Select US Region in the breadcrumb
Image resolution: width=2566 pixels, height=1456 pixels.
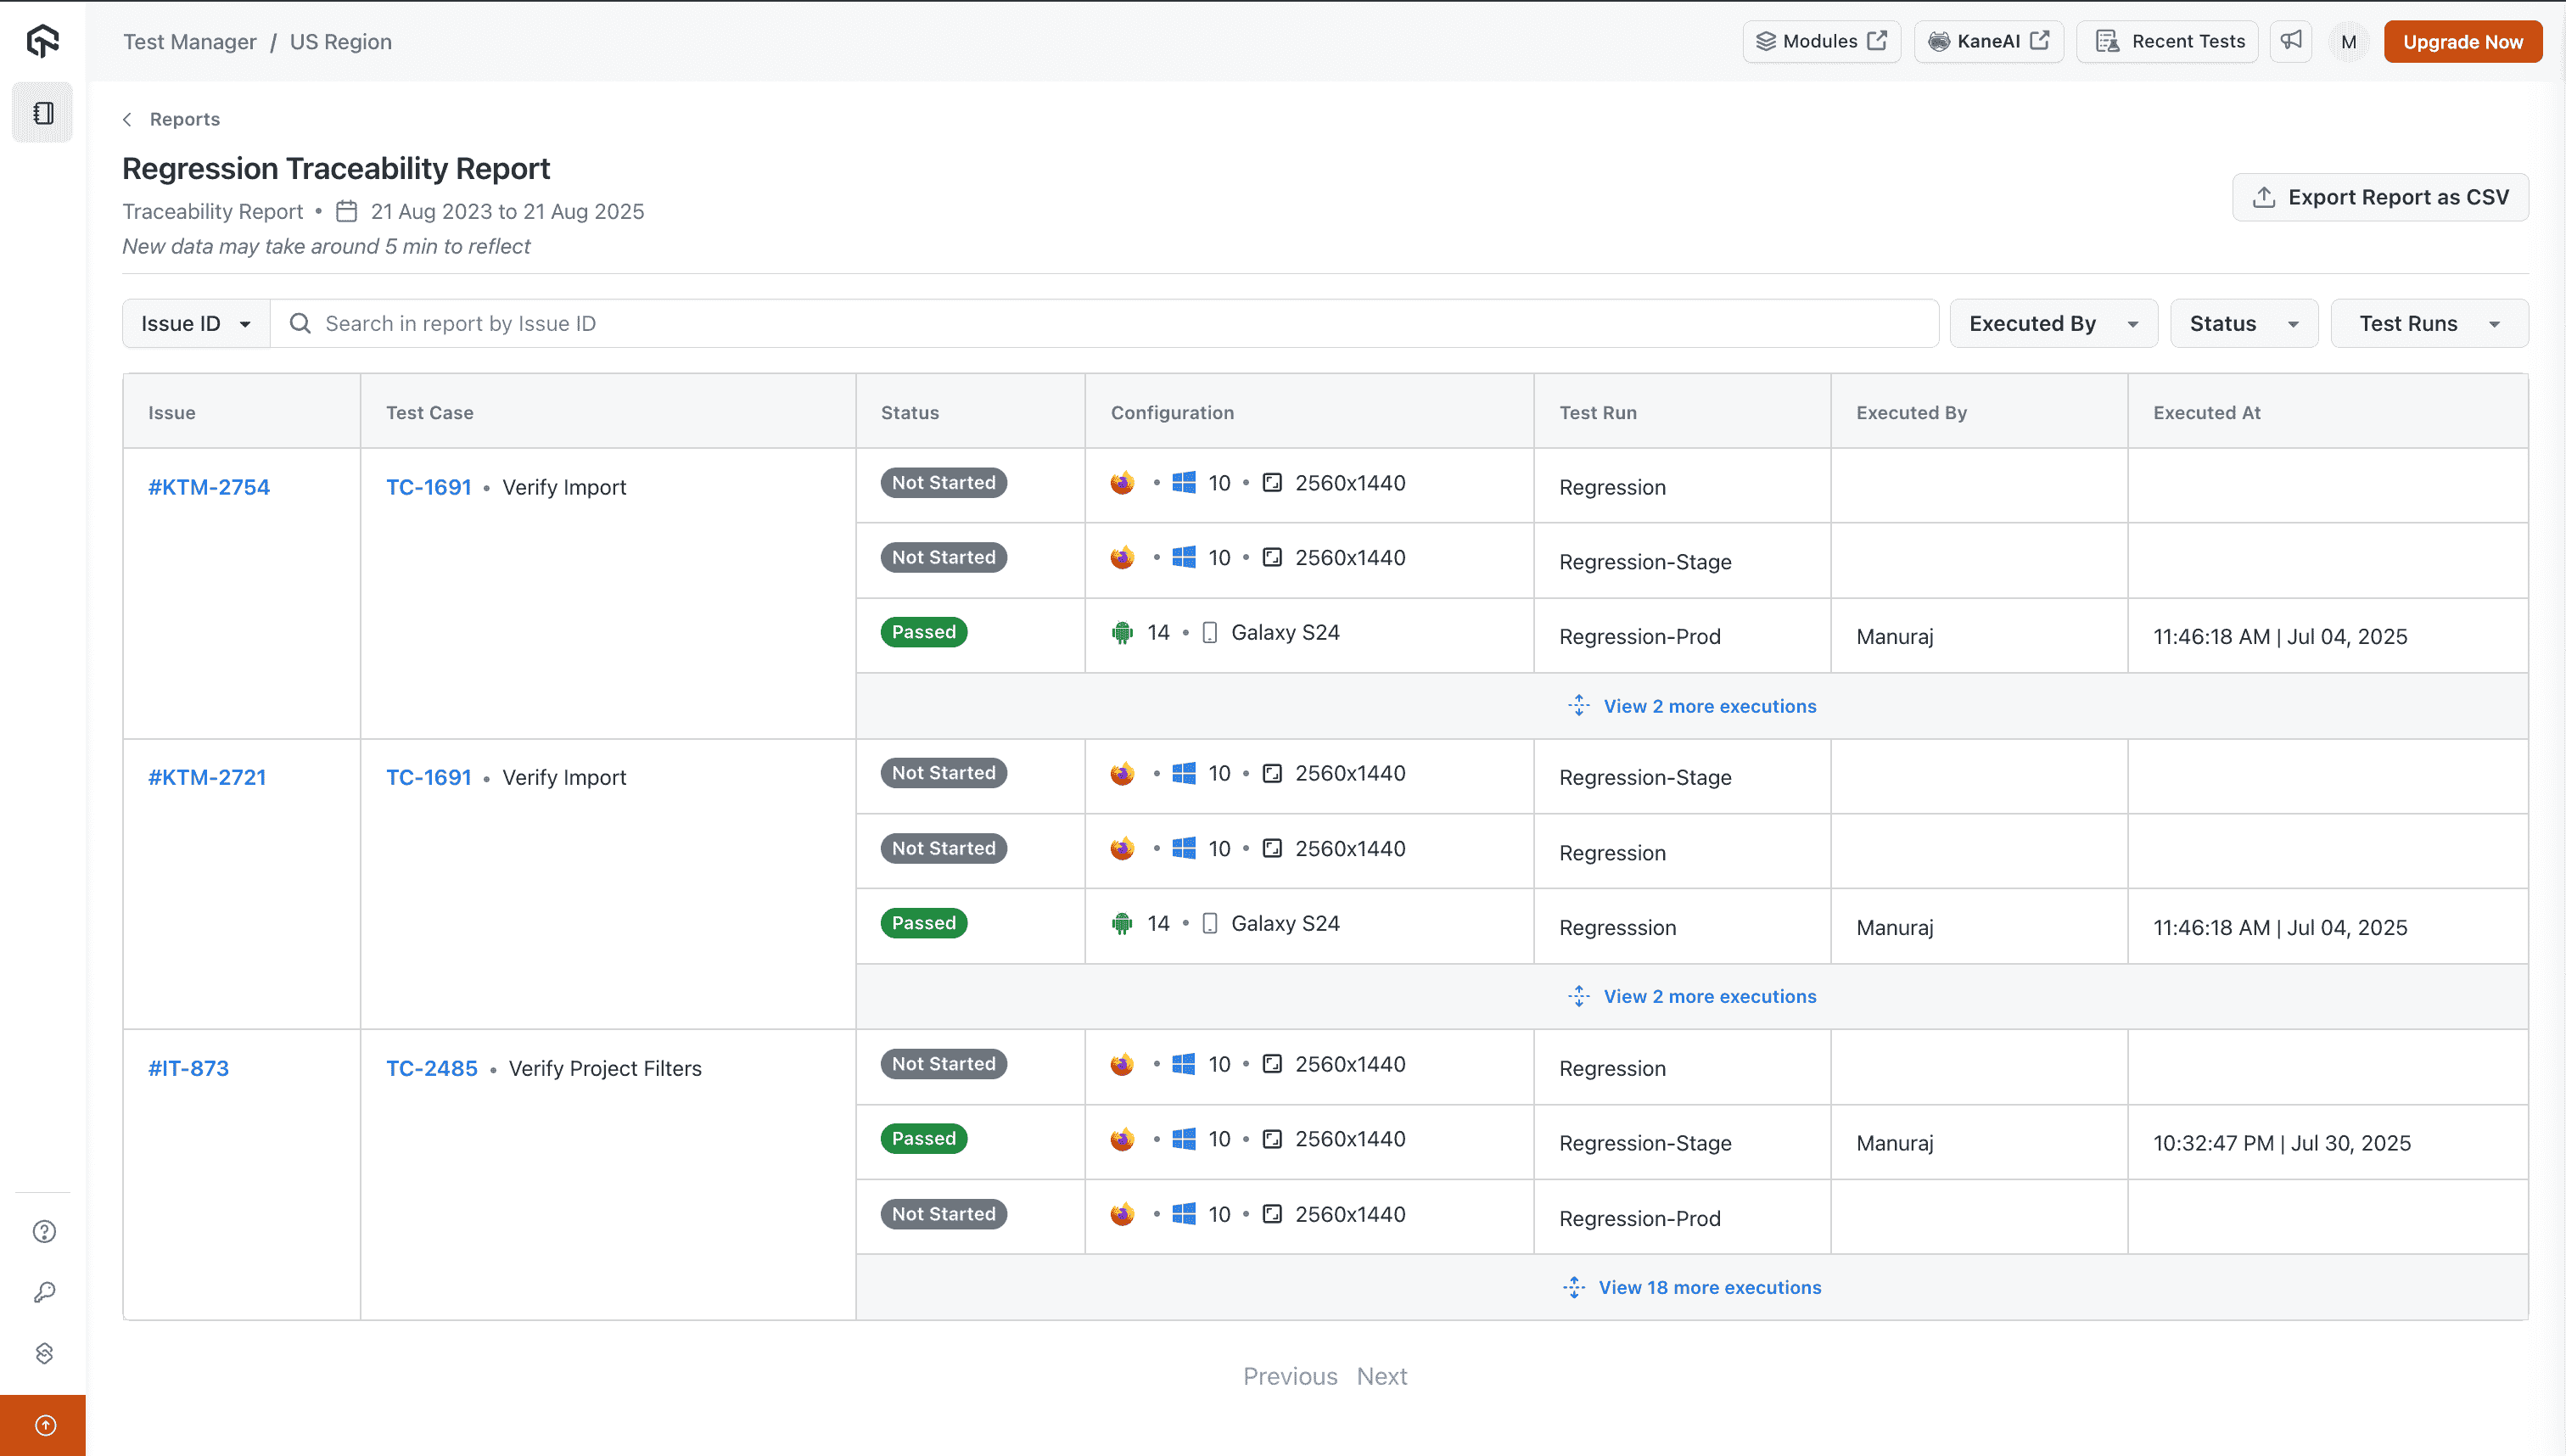tap(341, 41)
